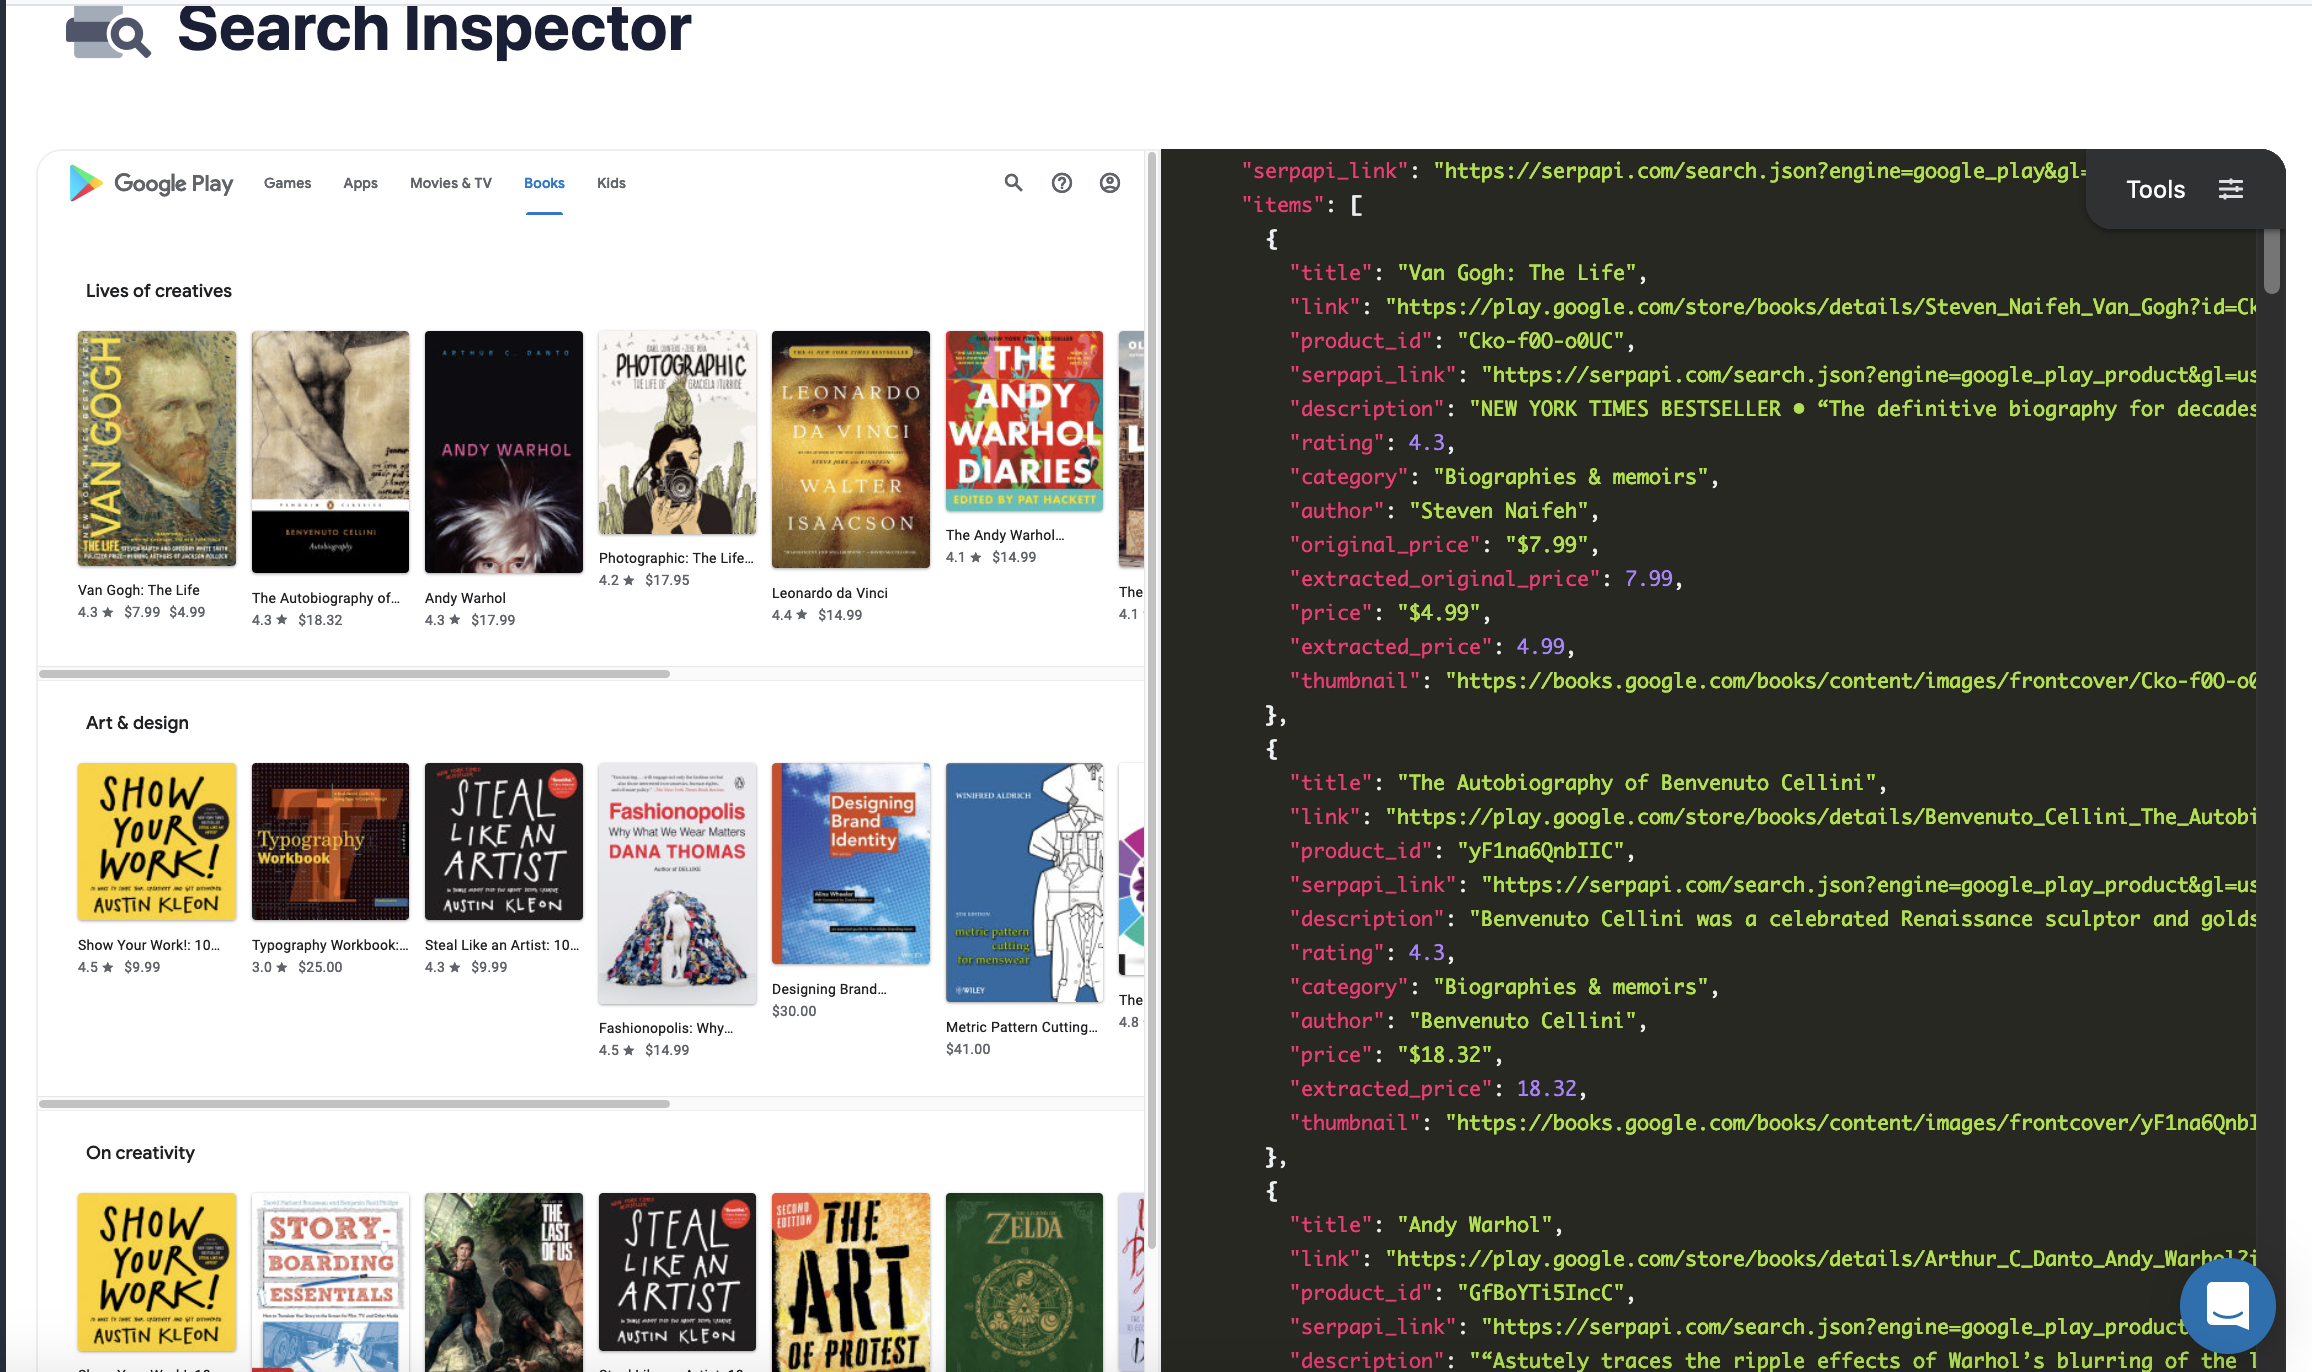Click the account profile icon
Image resolution: width=2312 pixels, height=1372 pixels.
click(x=1109, y=183)
